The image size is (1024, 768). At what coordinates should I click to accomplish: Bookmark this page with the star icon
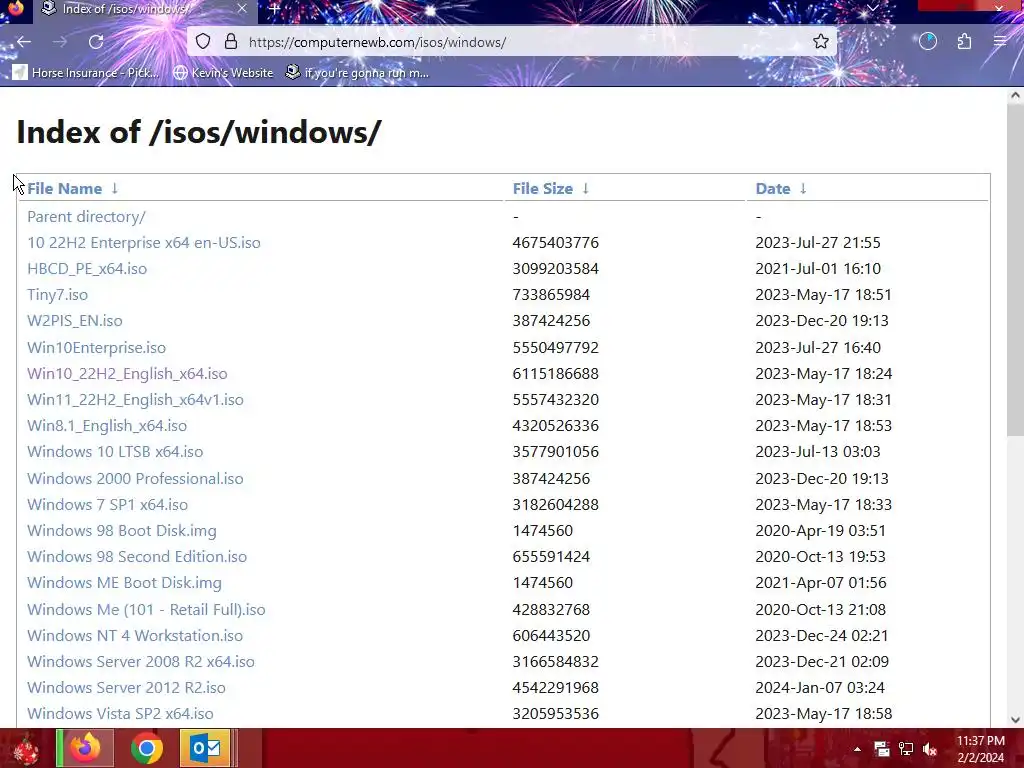pos(821,42)
